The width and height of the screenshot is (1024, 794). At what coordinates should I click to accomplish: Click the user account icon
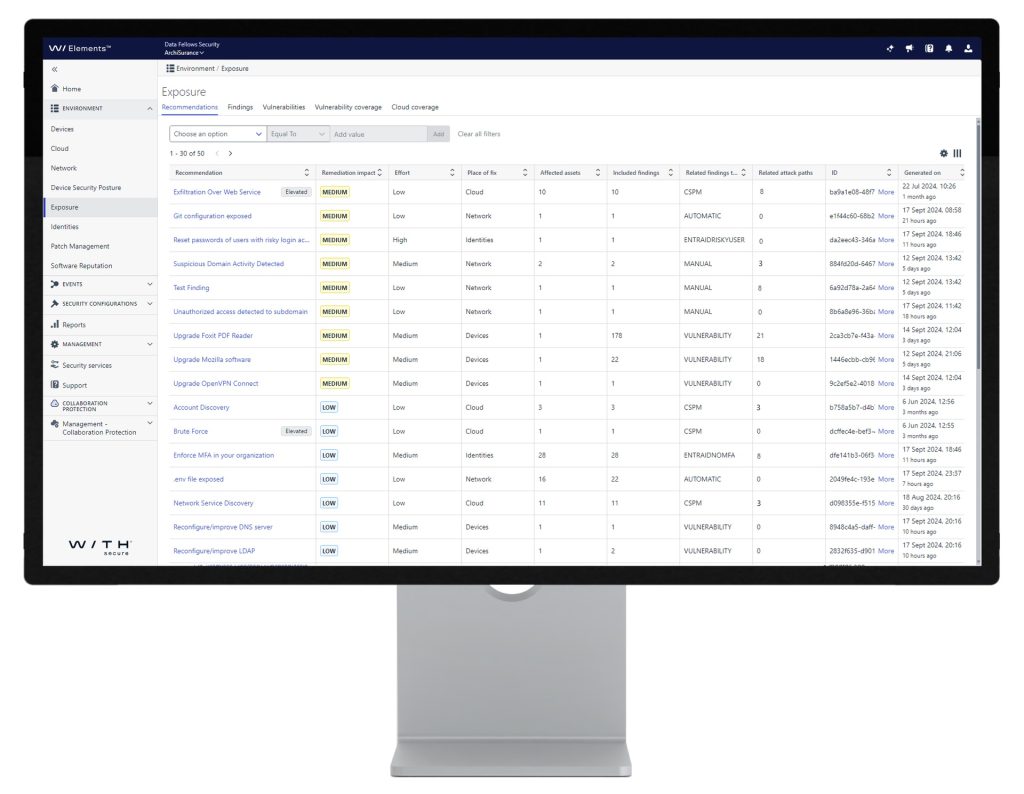[x=968, y=49]
